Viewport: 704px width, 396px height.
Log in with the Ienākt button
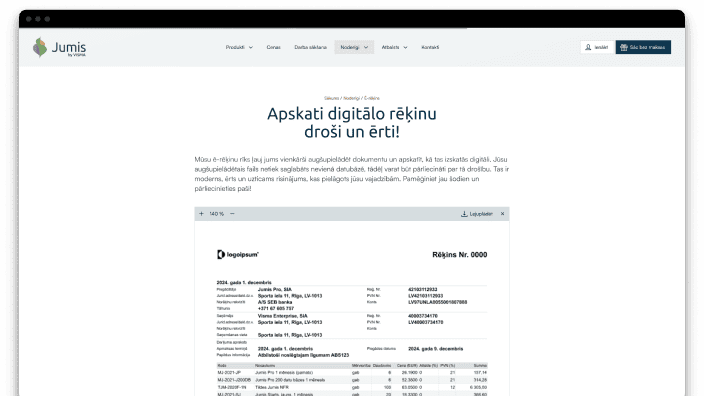click(x=597, y=47)
